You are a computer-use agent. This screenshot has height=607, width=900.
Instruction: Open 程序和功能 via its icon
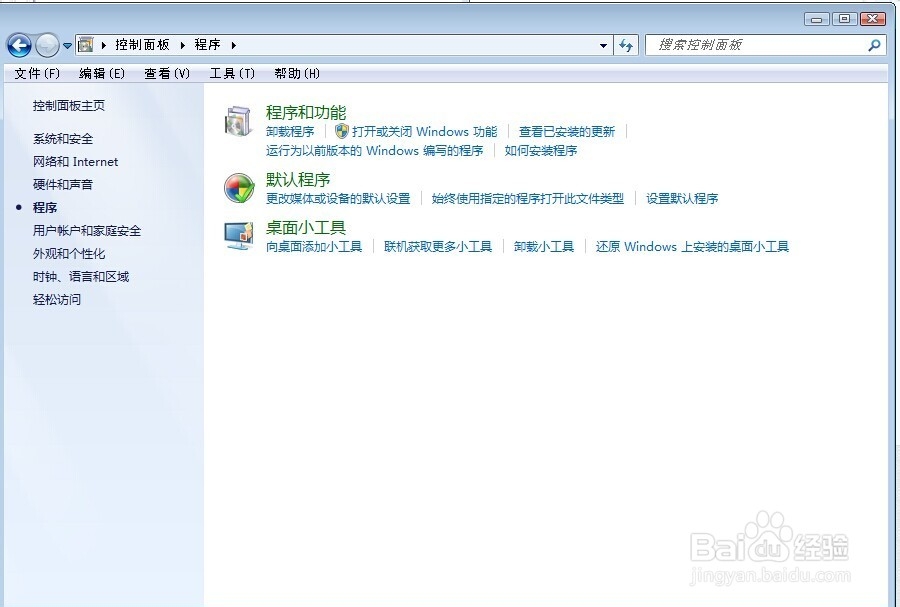pos(238,122)
